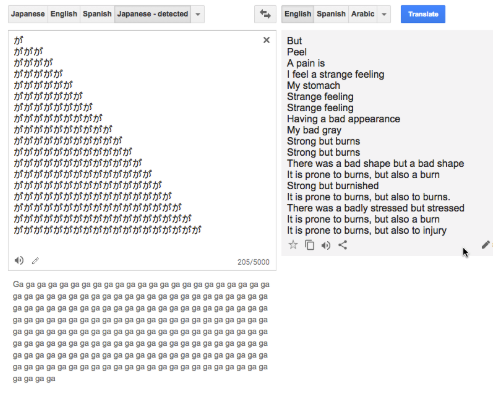Click the translated word 'Peel'
Screen dimensions: 498x394
[x=297, y=52]
